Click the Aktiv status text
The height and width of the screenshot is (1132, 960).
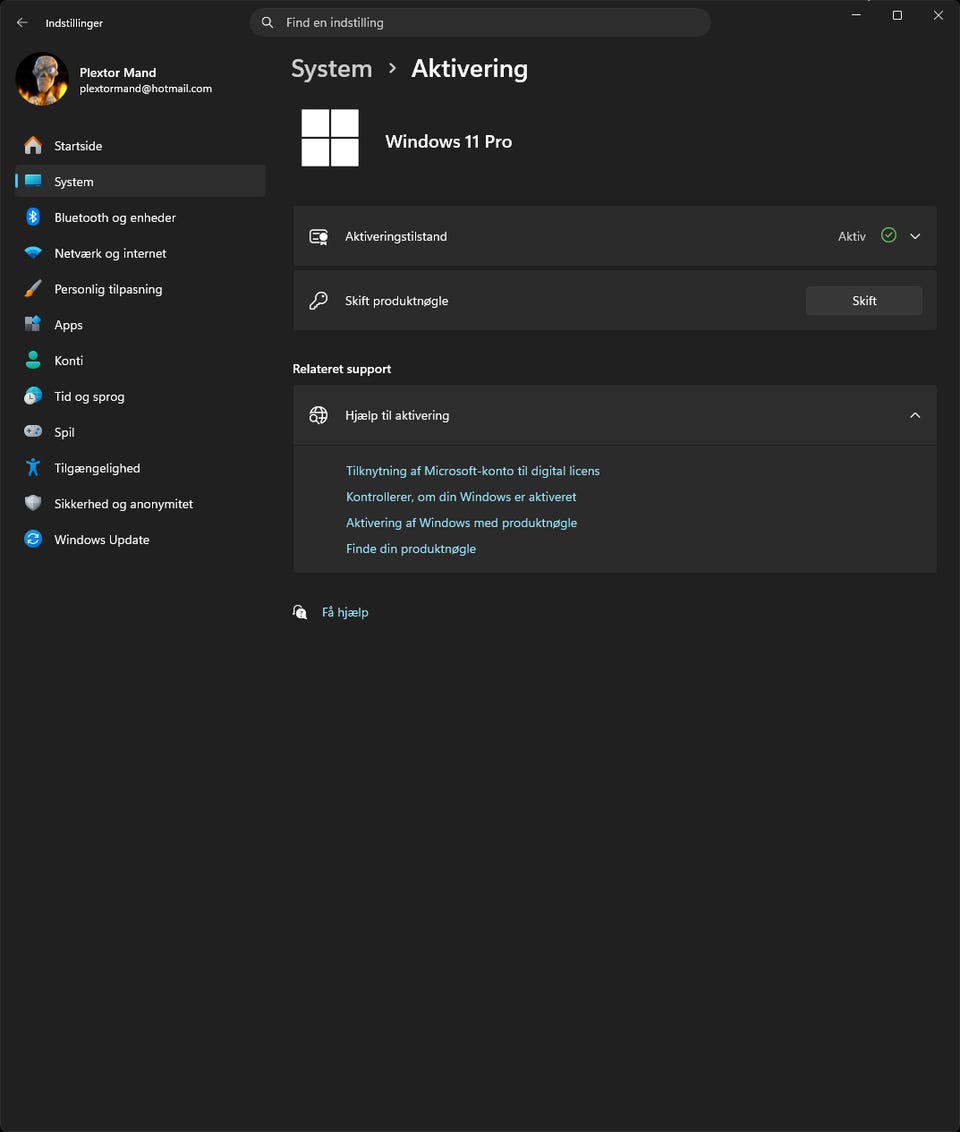pyautogui.click(x=852, y=236)
